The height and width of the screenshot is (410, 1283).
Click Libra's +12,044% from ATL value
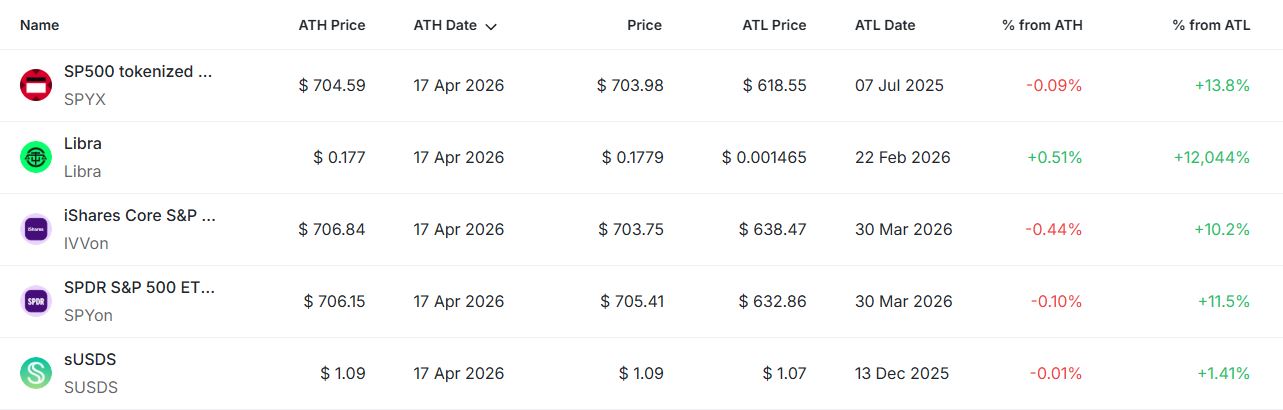[1210, 157]
